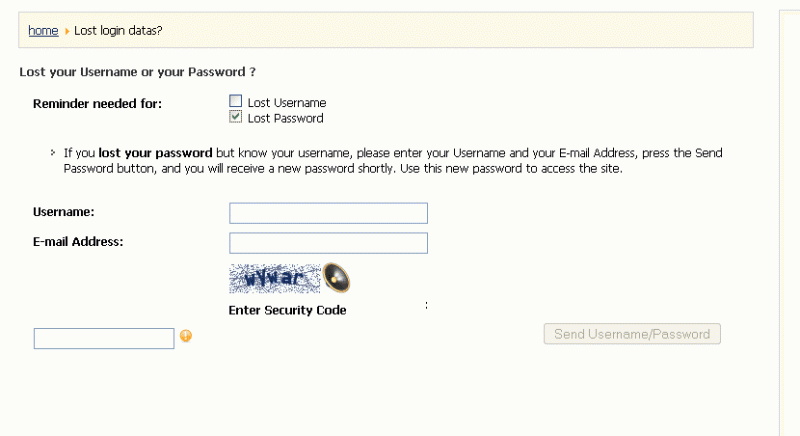Uncheck the Lost Password checkbox
This screenshot has height=436, width=800.
pos(235,117)
